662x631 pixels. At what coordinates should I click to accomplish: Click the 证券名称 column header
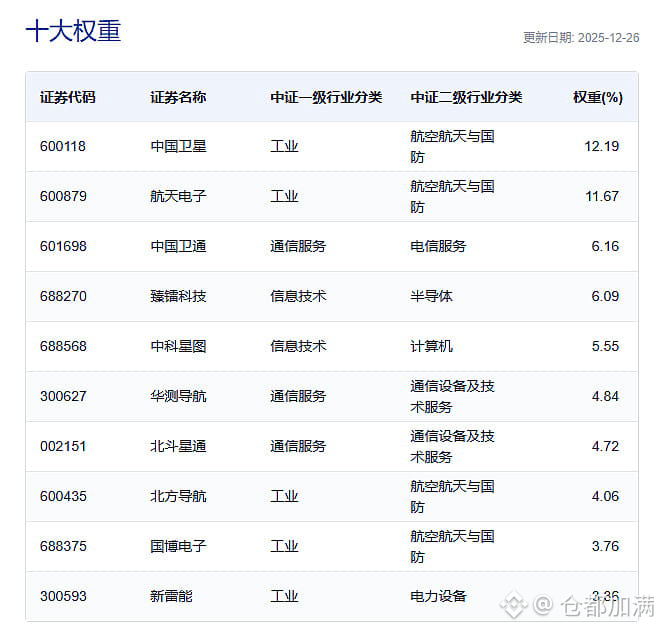pos(178,97)
